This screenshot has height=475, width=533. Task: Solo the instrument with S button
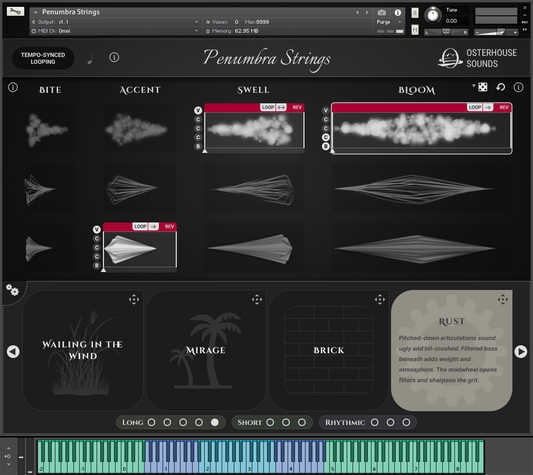click(x=415, y=13)
